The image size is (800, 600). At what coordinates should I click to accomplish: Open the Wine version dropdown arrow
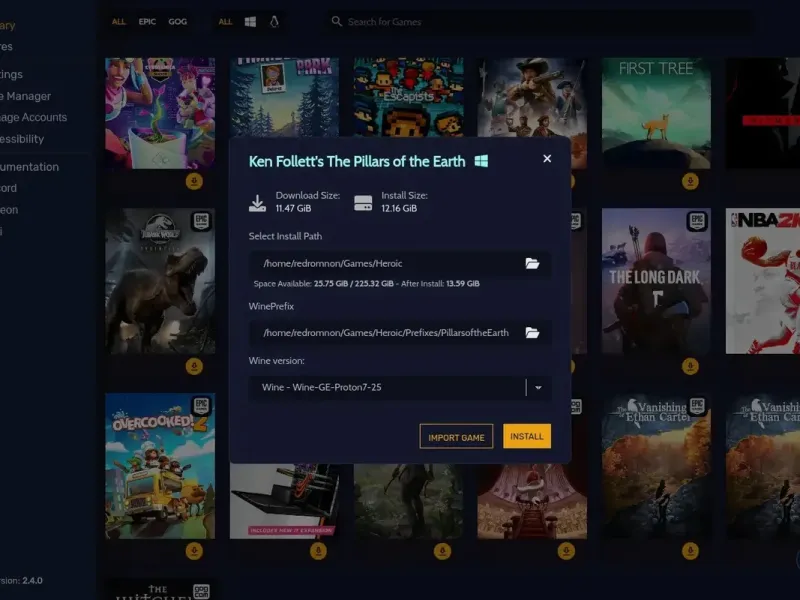(x=538, y=387)
